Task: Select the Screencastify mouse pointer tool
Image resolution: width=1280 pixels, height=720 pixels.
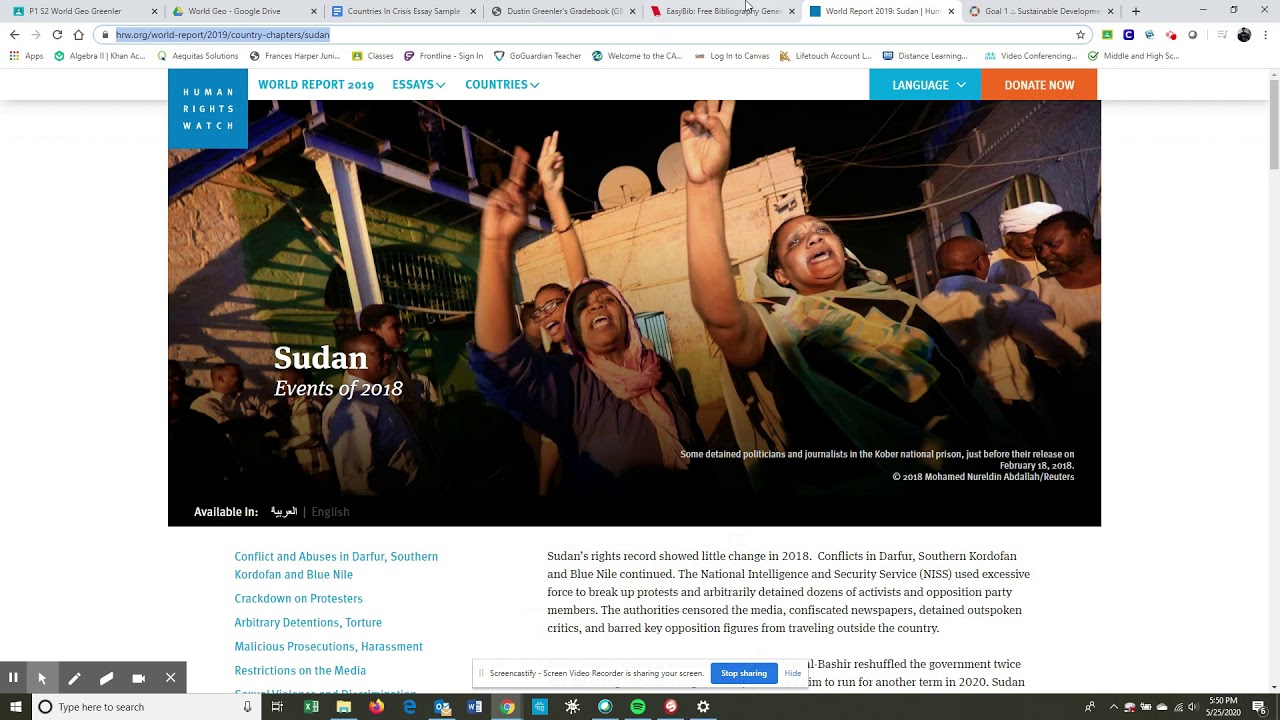Action: 42,678
